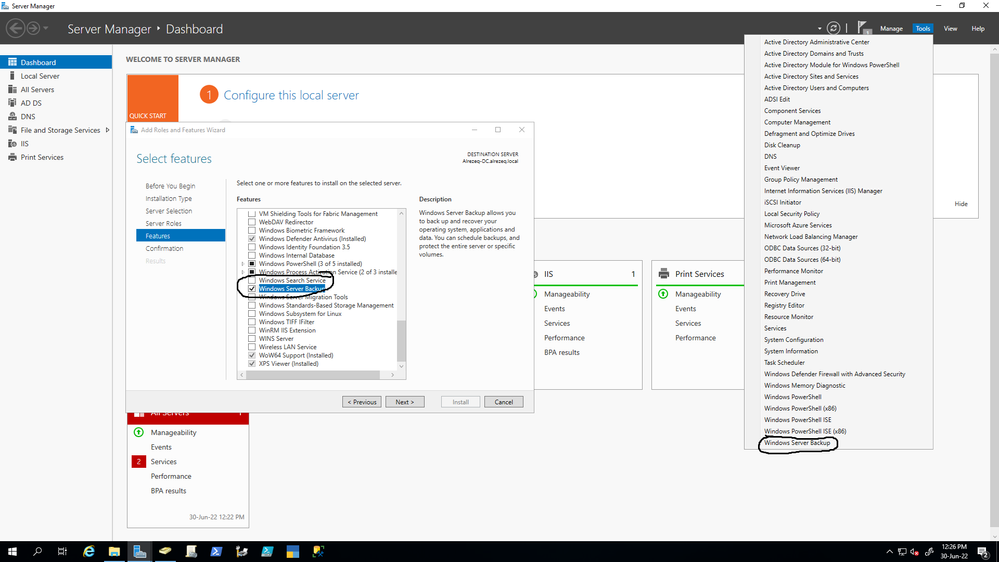
Task: Select Active Directory Users and Computers
Action: pos(816,88)
